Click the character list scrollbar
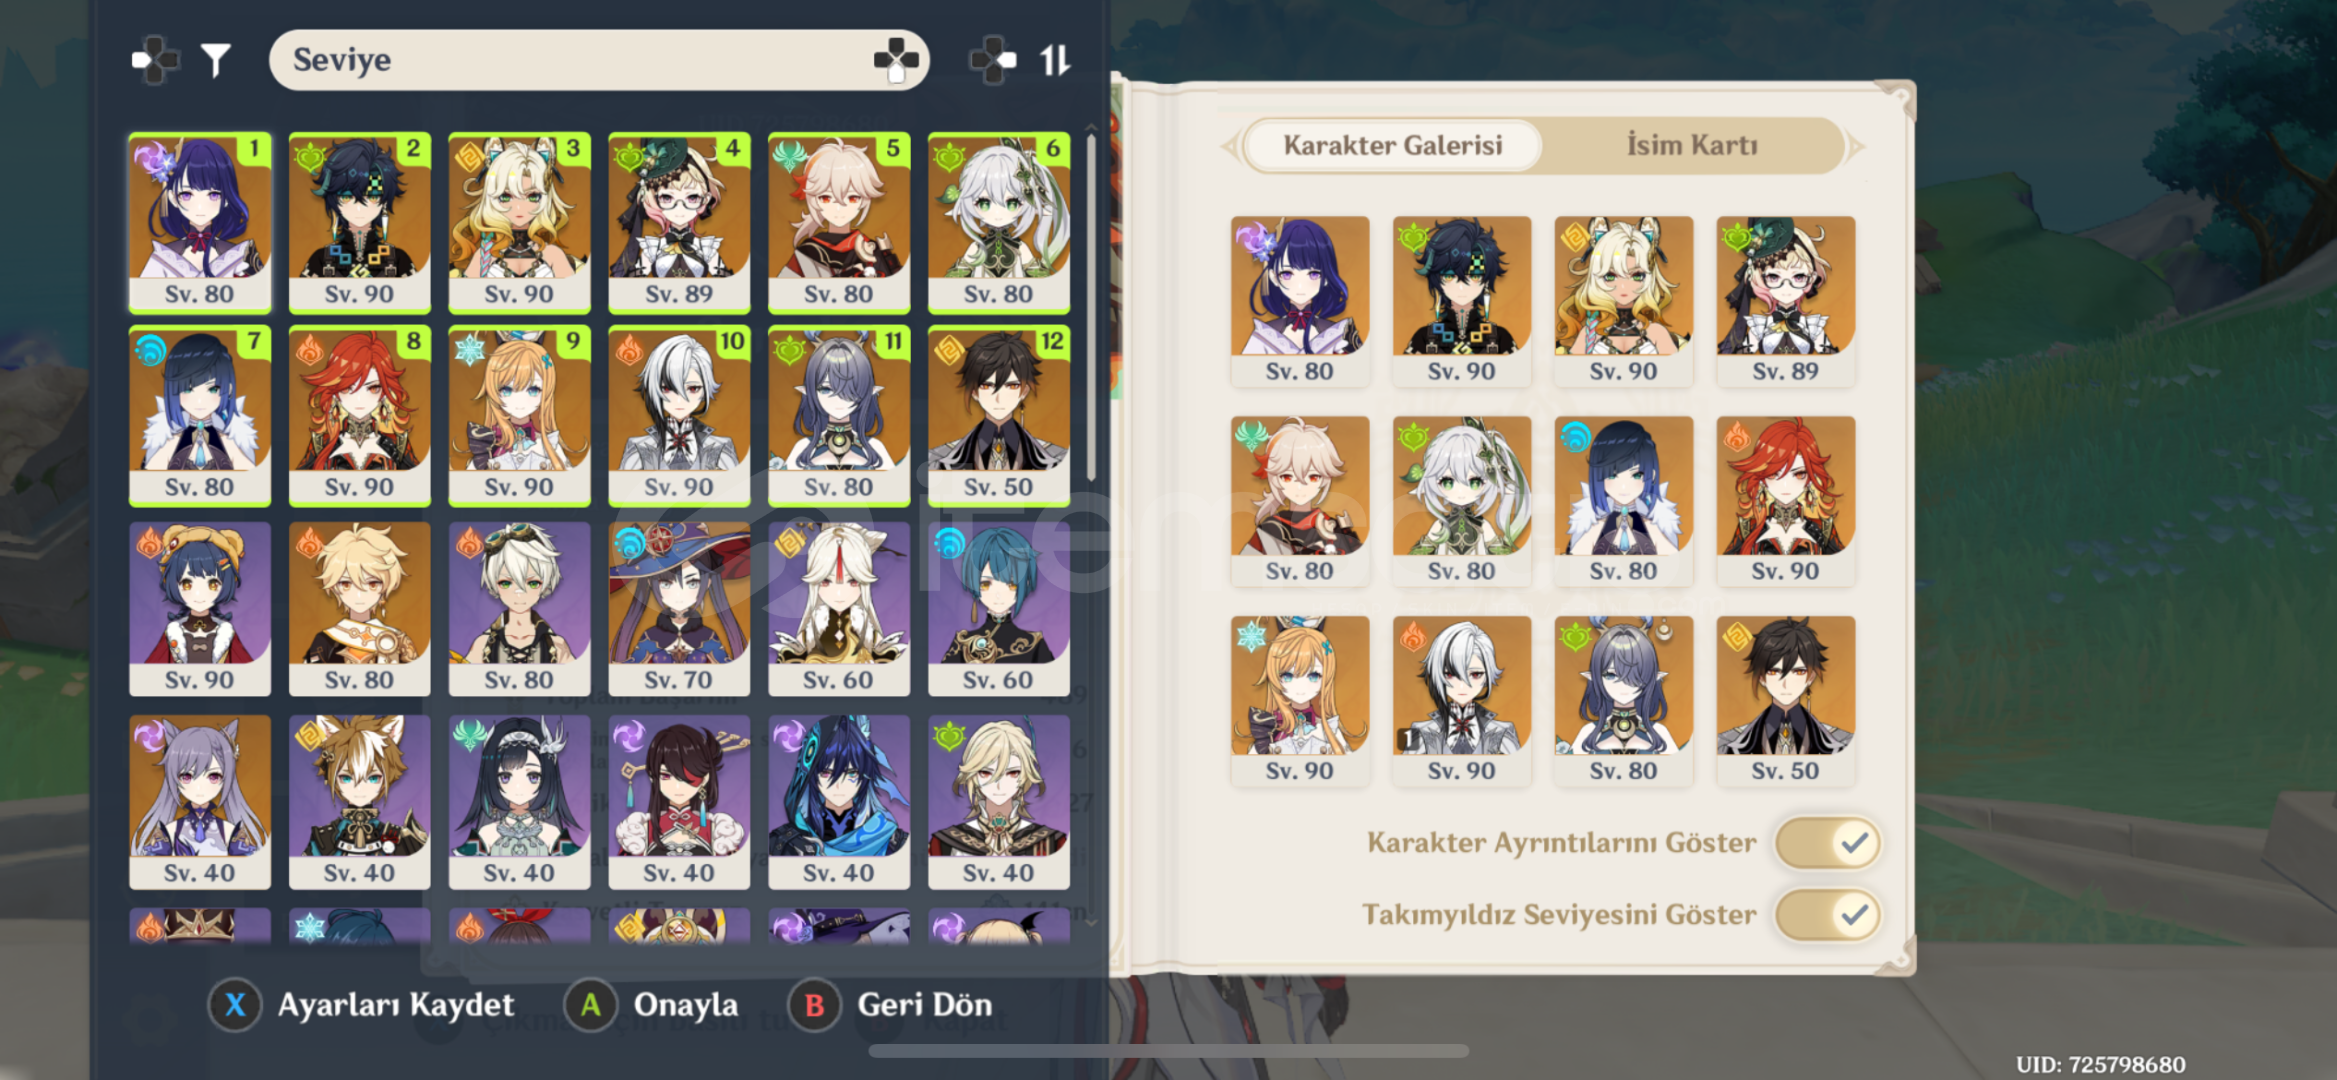Screen dimensions: 2337x1080 tap(1091, 305)
